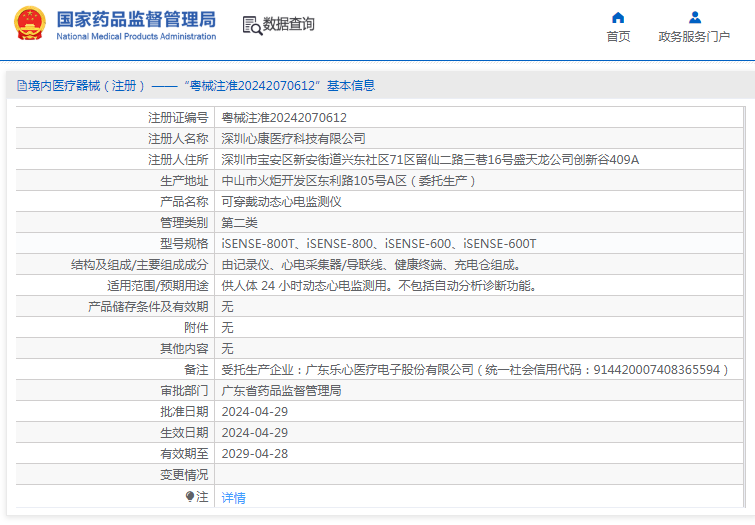
Task: Go to 首页 via home icon
Action: point(618,18)
